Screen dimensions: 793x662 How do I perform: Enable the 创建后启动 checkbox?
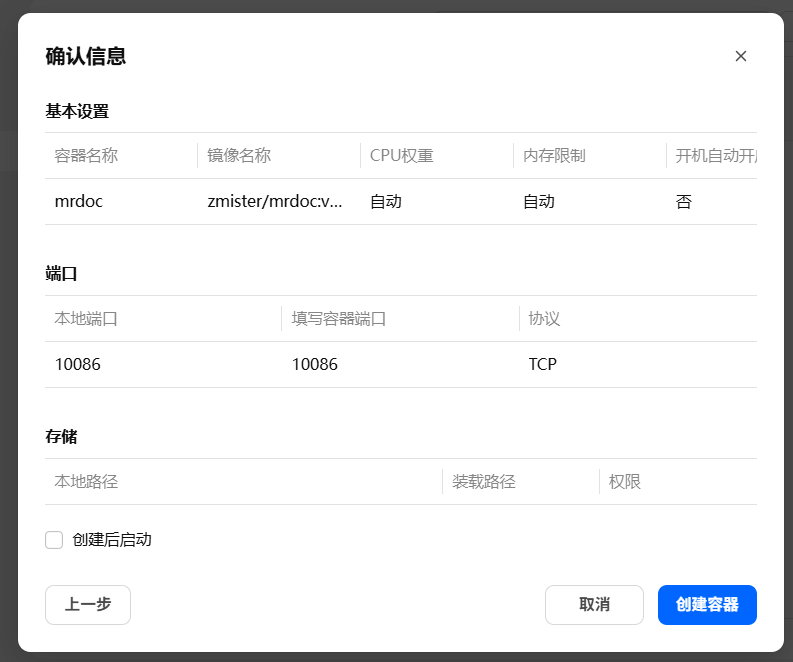[x=54, y=540]
